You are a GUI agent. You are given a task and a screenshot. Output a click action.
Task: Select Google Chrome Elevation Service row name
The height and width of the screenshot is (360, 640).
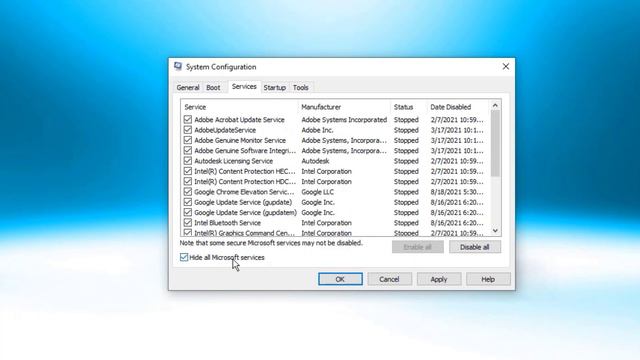(x=244, y=192)
